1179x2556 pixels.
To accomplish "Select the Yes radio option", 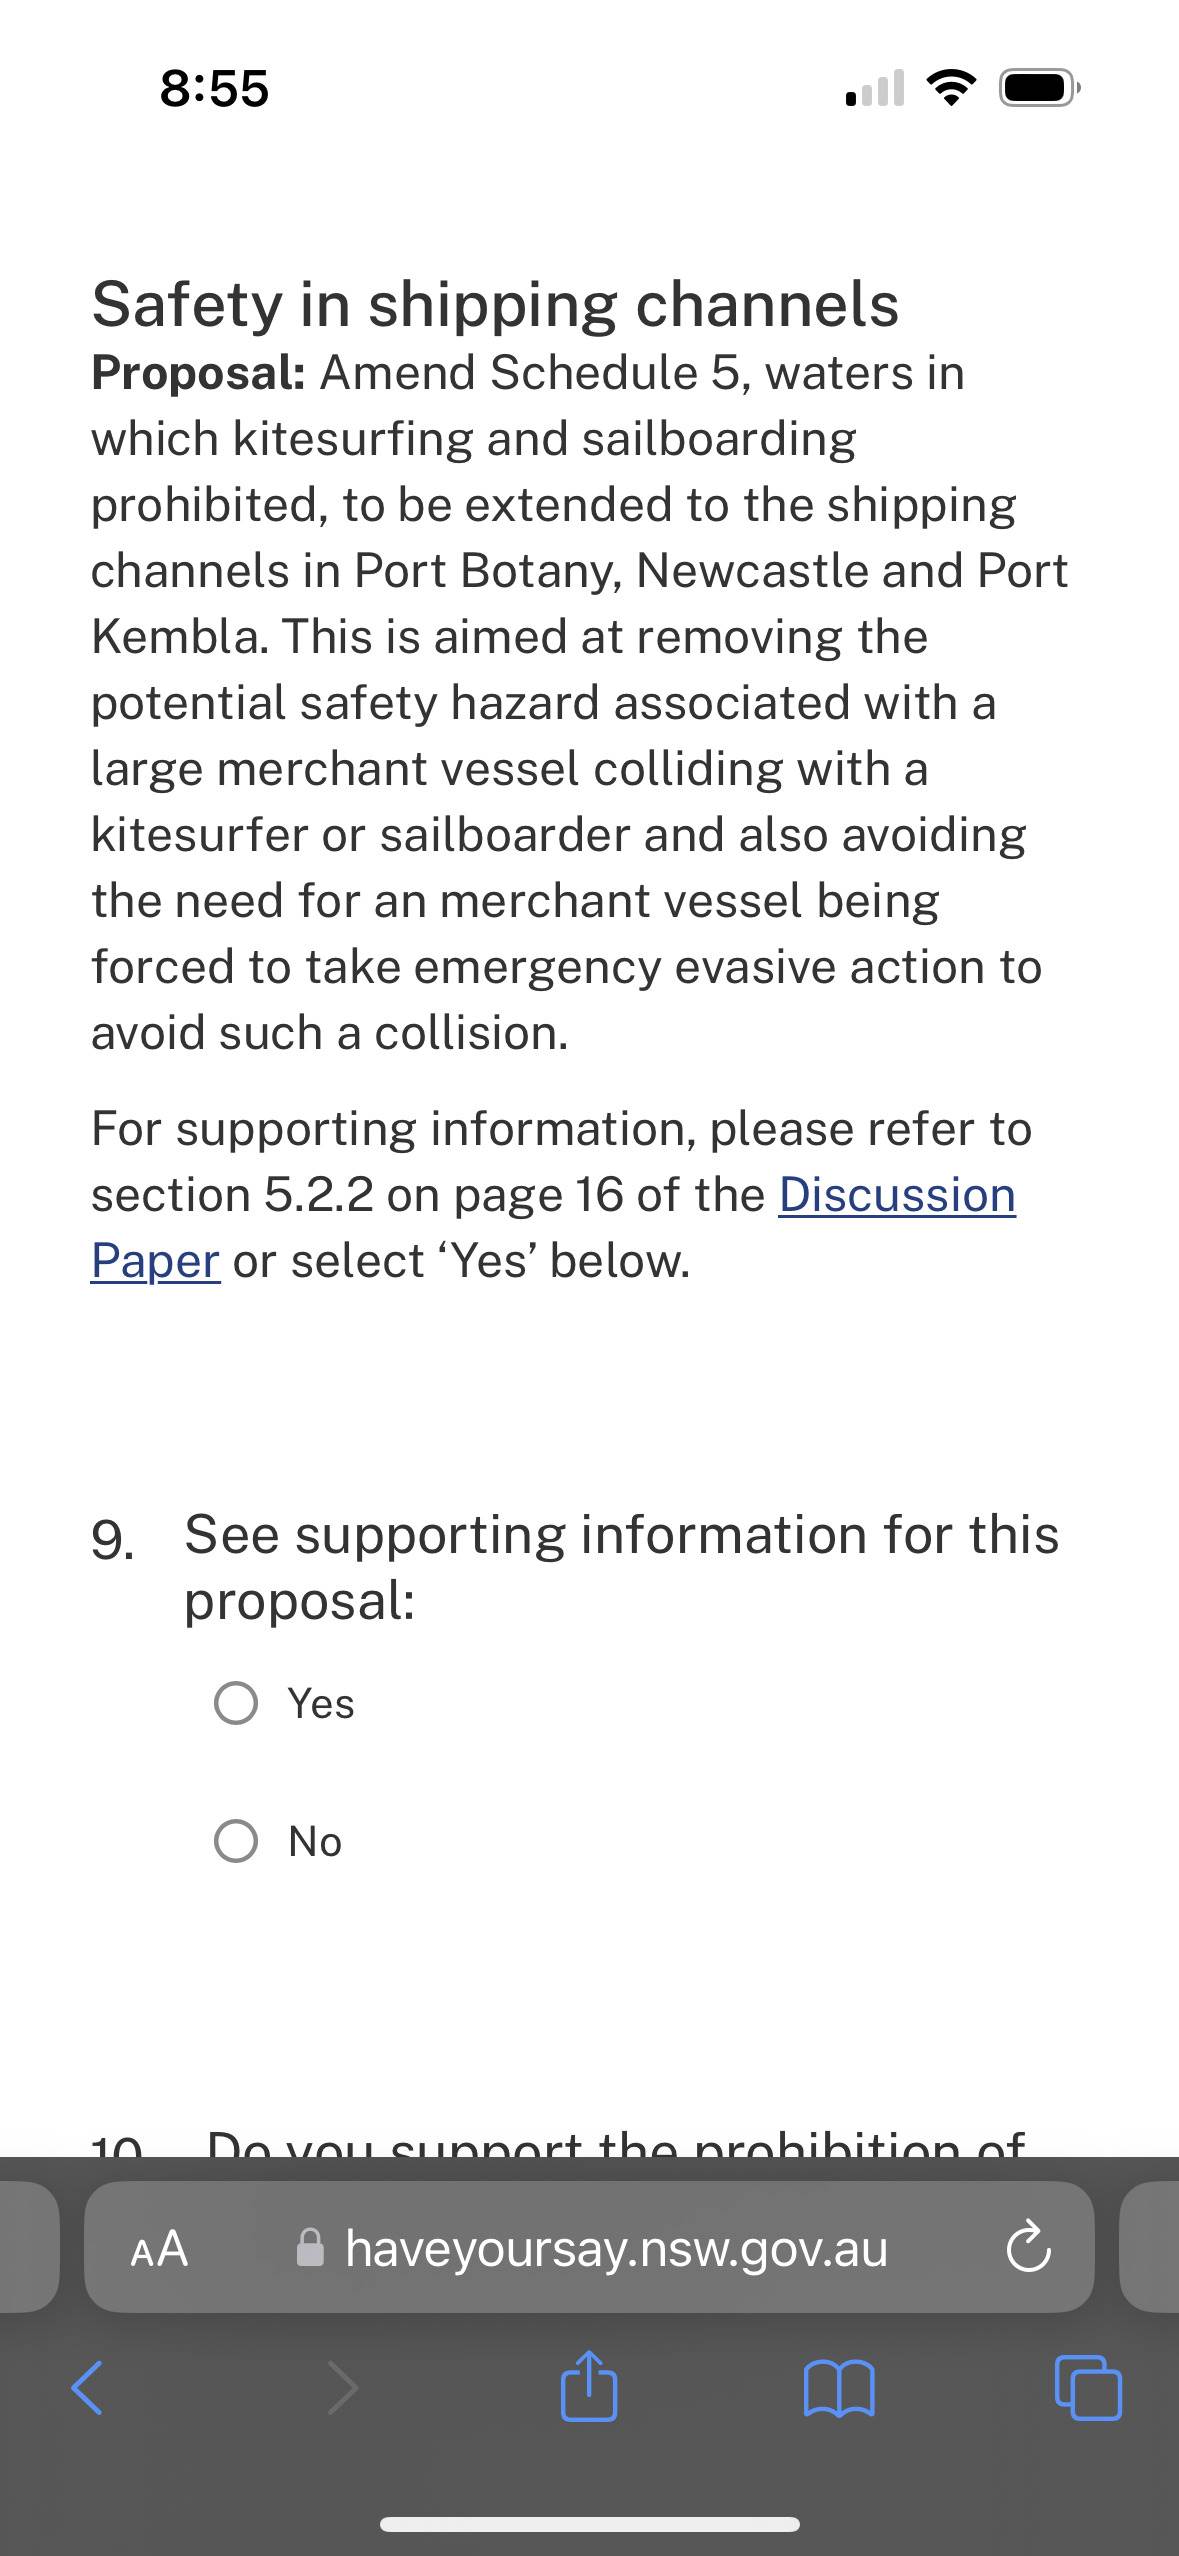I will coord(236,1703).
